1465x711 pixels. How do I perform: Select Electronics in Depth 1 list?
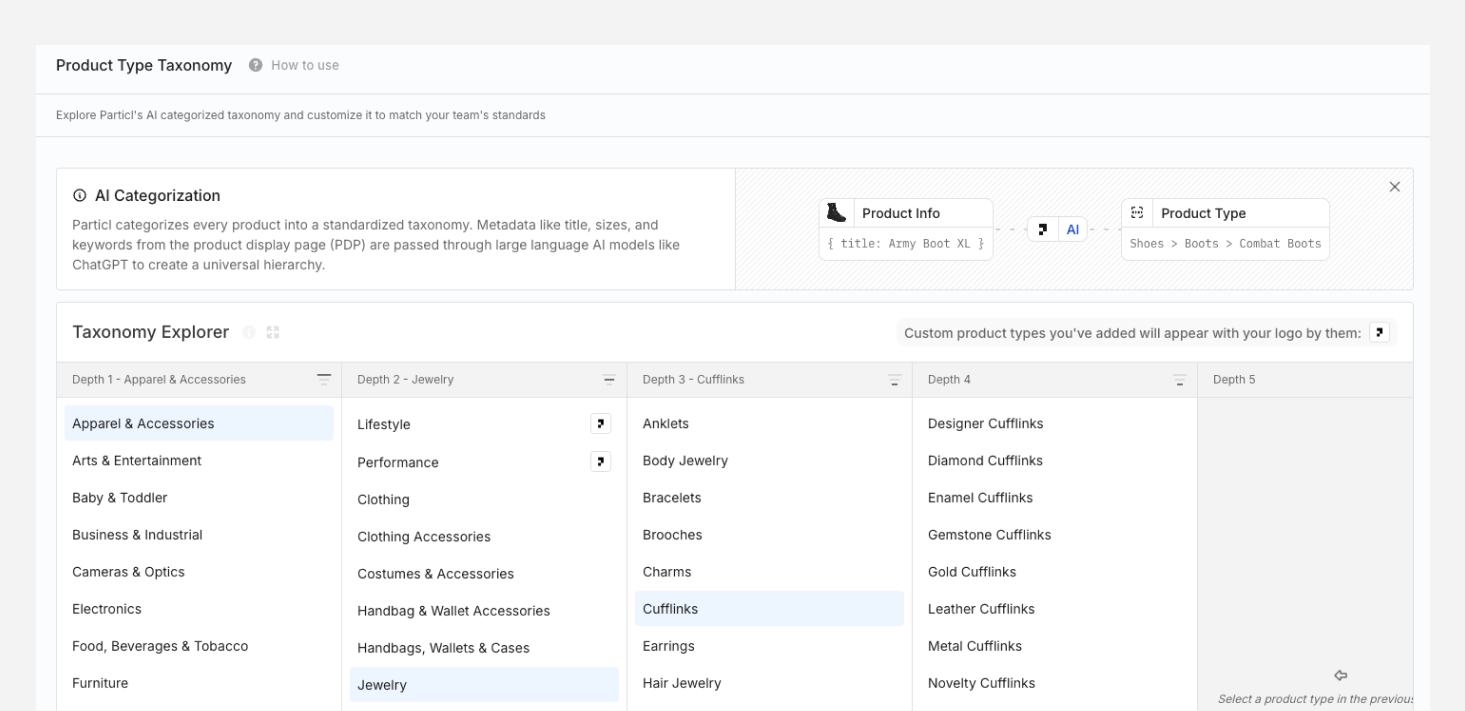click(107, 609)
